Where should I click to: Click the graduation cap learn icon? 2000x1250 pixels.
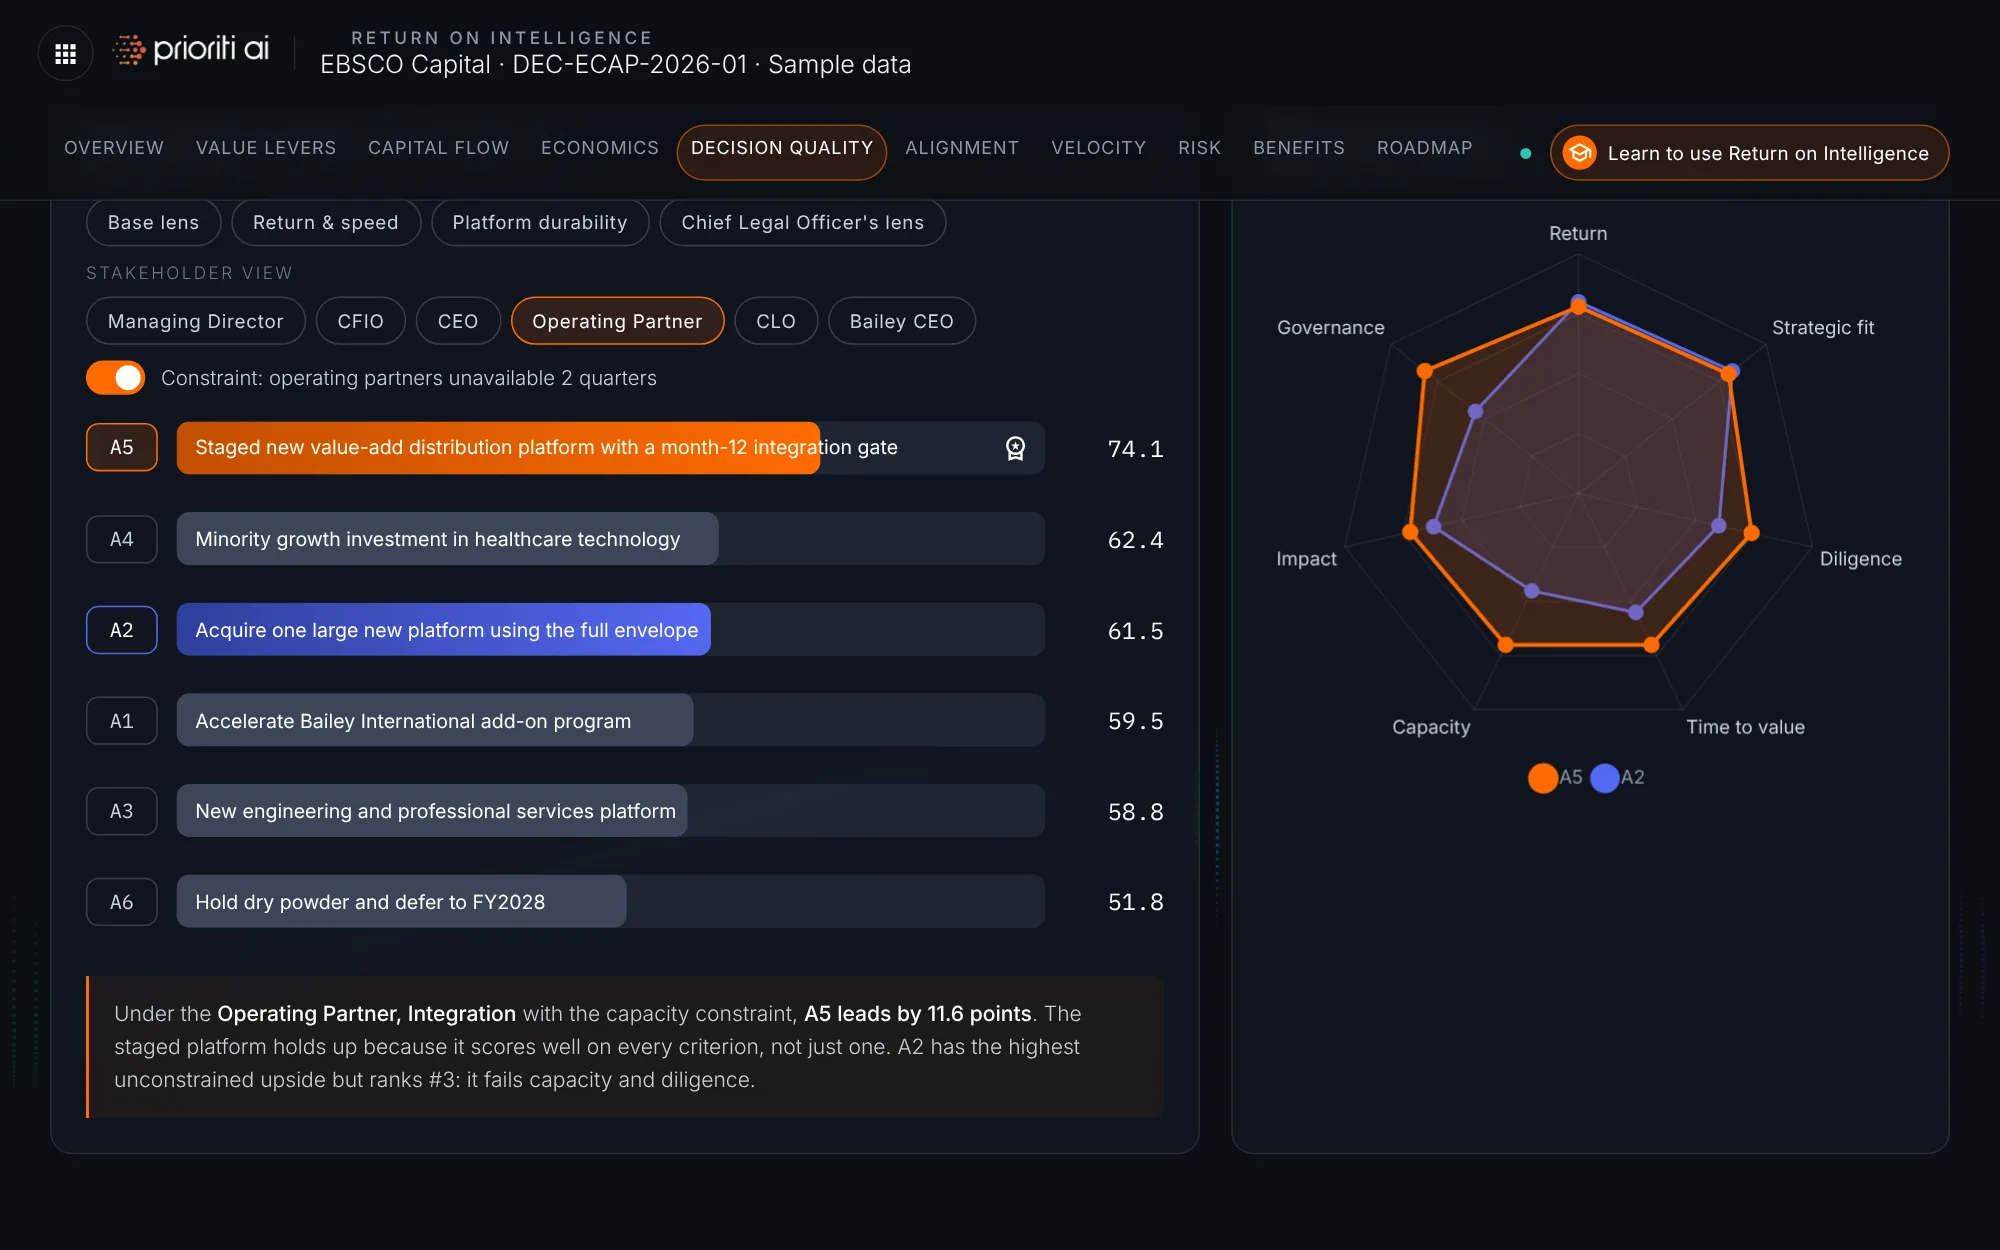pos(1580,153)
